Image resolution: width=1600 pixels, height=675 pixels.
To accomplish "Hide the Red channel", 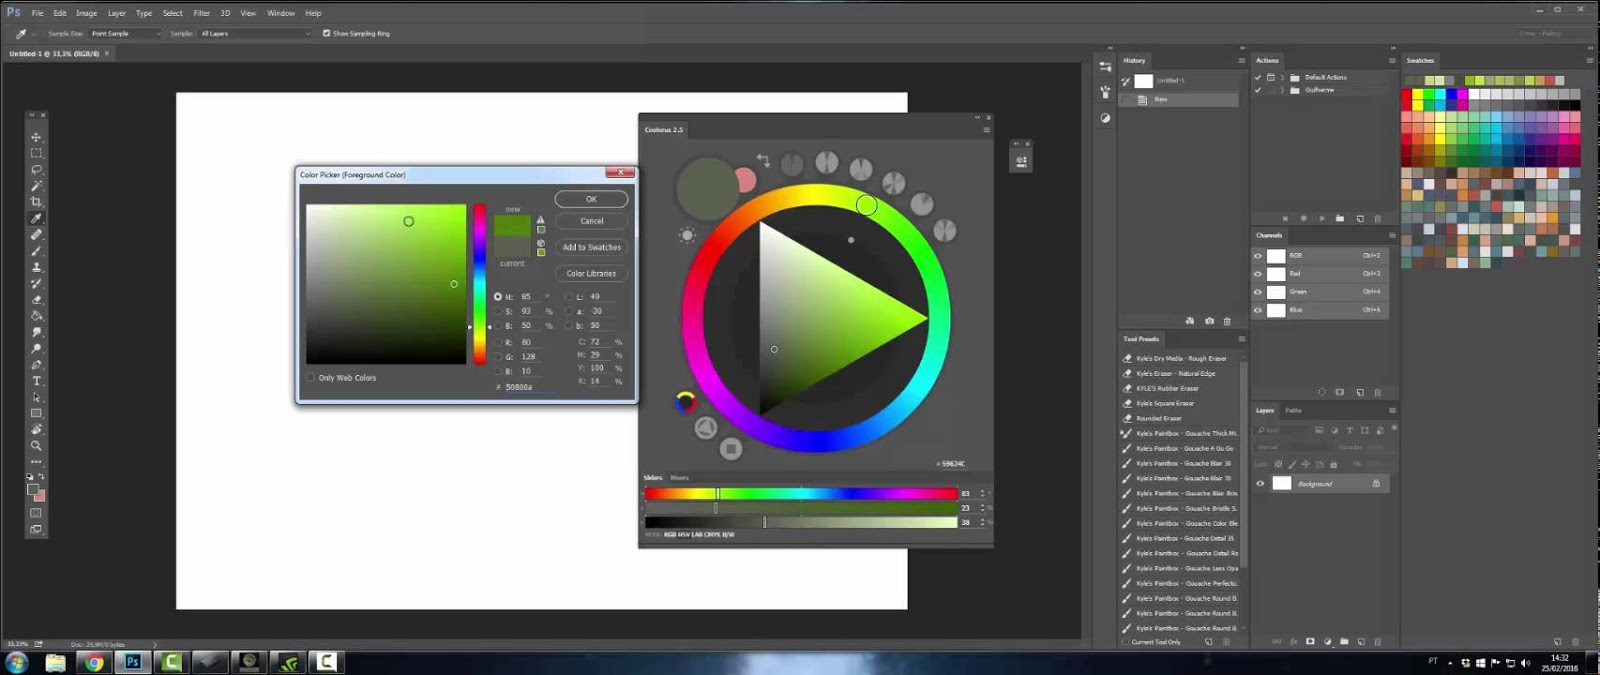I will pos(1258,274).
